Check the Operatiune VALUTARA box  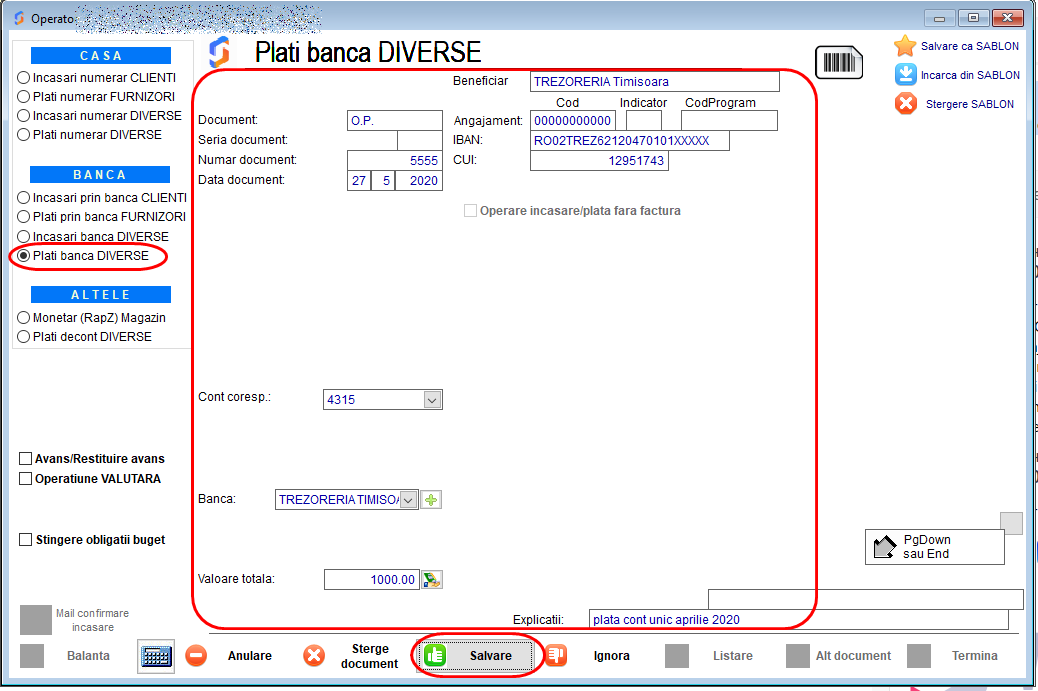pos(26,479)
